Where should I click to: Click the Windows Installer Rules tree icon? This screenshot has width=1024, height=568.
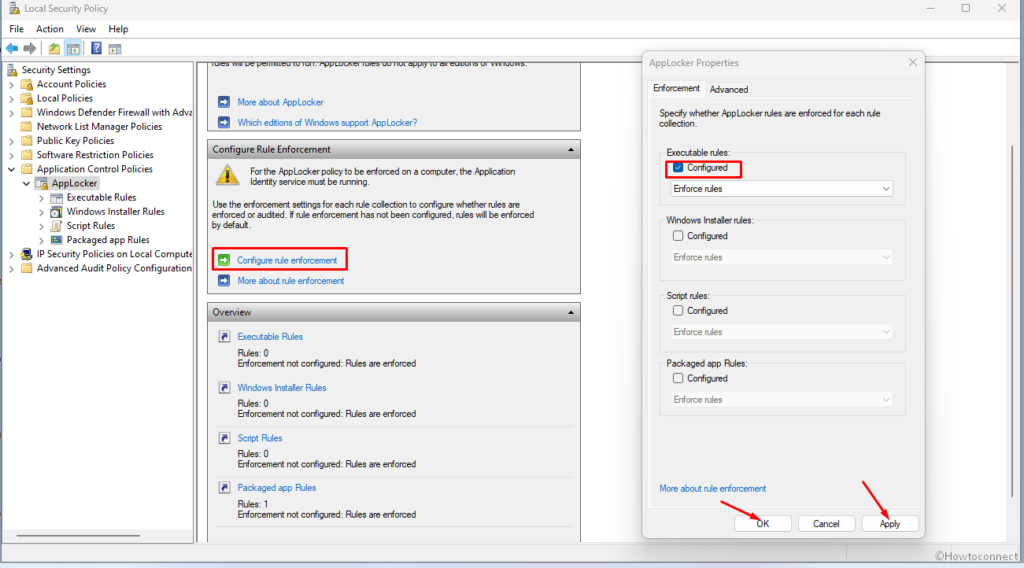(x=57, y=212)
